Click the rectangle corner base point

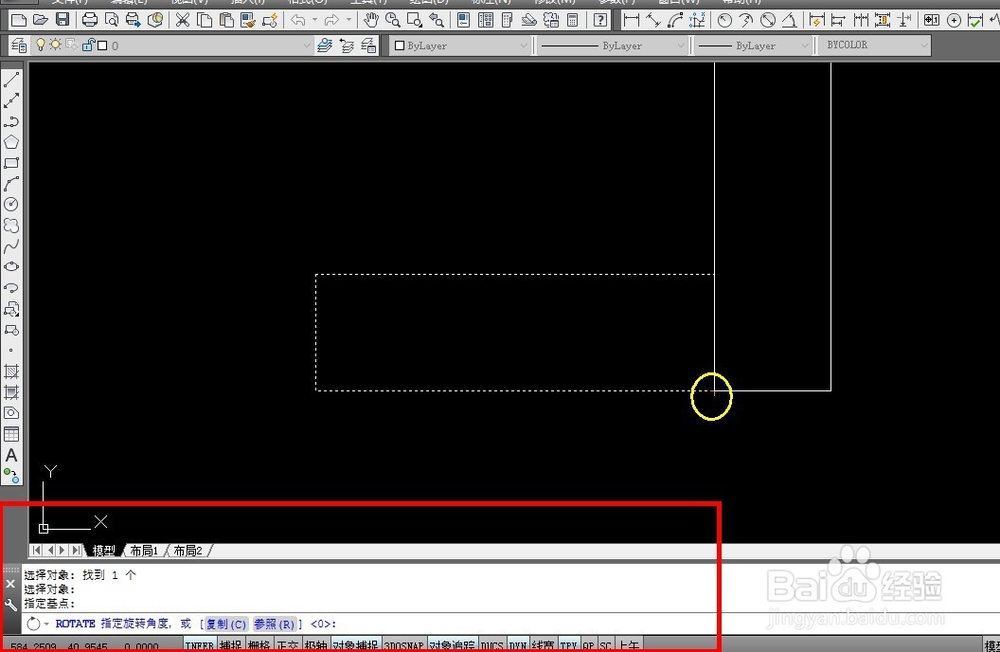coord(714,391)
